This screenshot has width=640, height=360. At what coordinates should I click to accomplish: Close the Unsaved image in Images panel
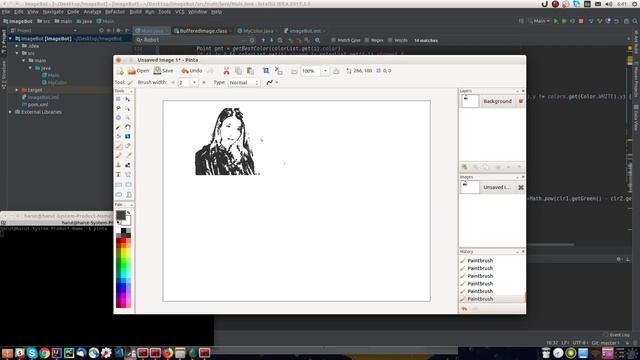[x=521, y=187]
